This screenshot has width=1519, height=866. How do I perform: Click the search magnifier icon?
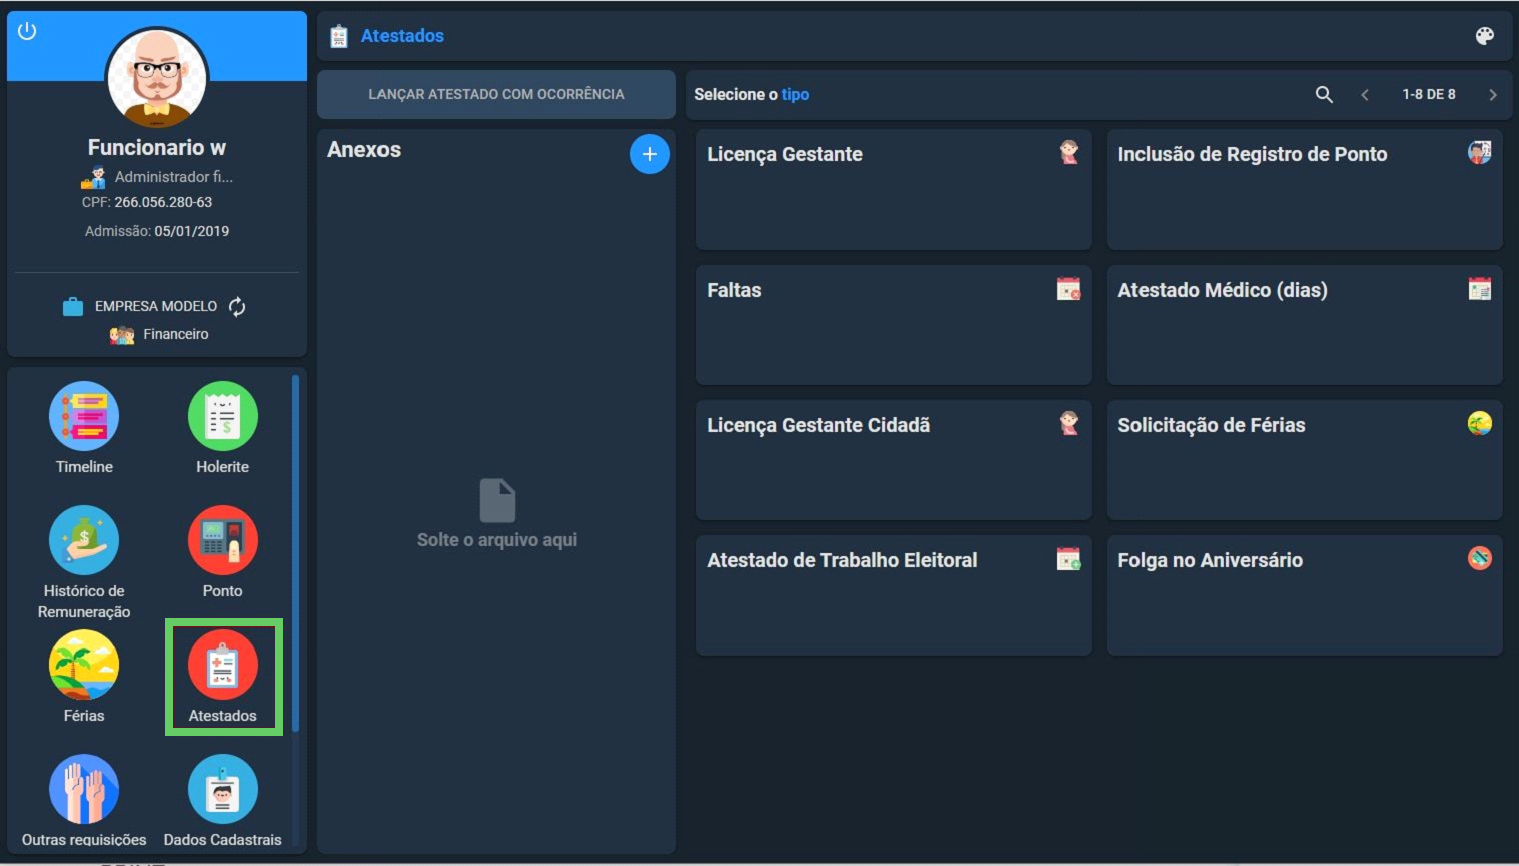coord(1324,94)
